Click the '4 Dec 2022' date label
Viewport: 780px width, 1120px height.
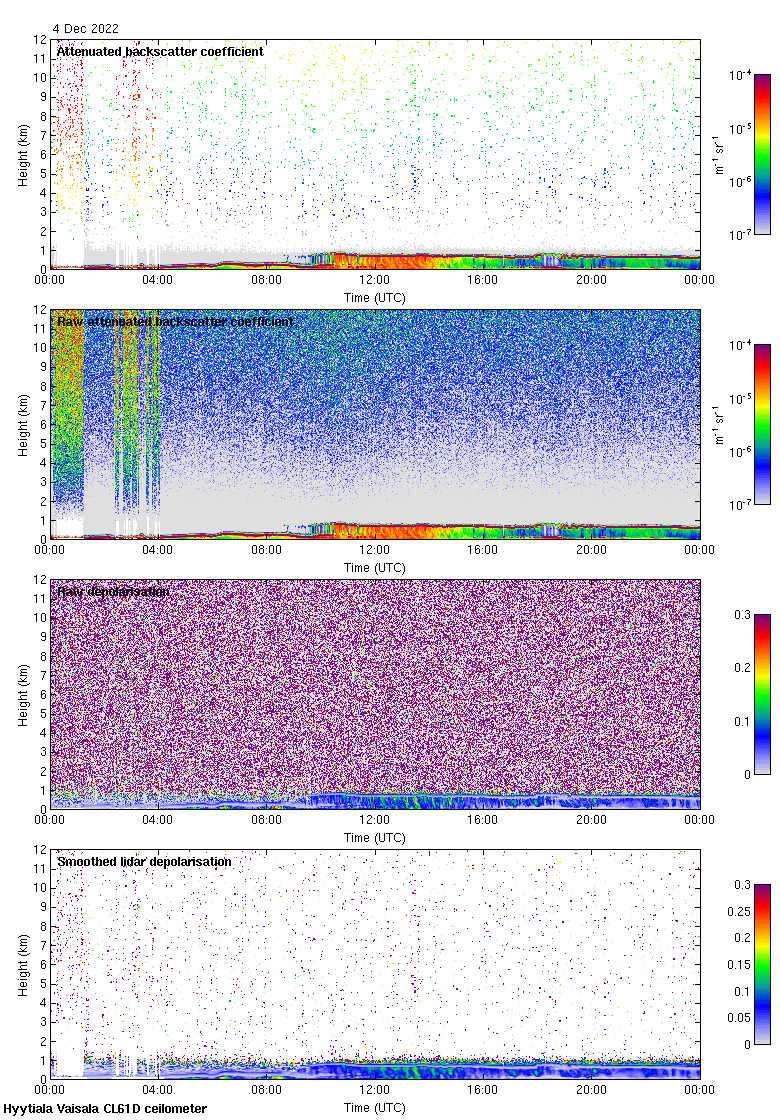pos(85,29)
